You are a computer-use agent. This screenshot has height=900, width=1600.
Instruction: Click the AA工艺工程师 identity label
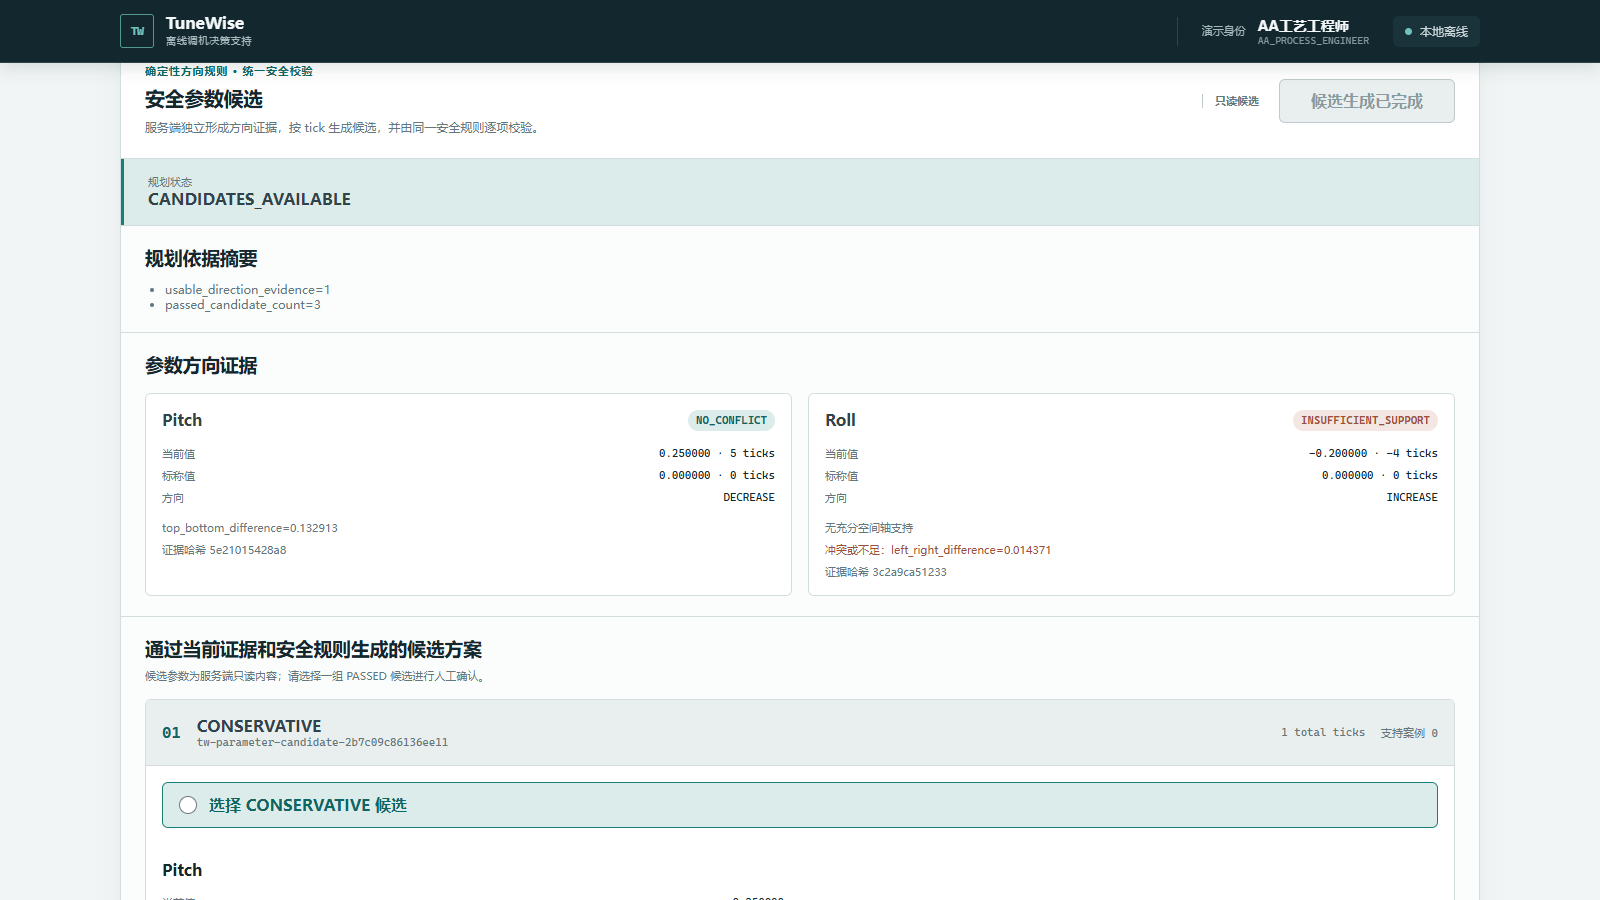[1303, 26]
